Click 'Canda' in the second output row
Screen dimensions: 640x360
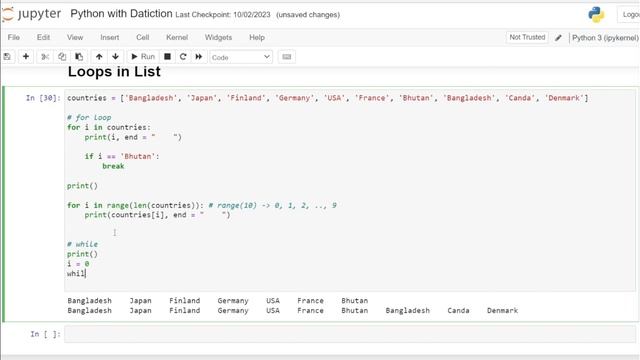pos(458,311)
